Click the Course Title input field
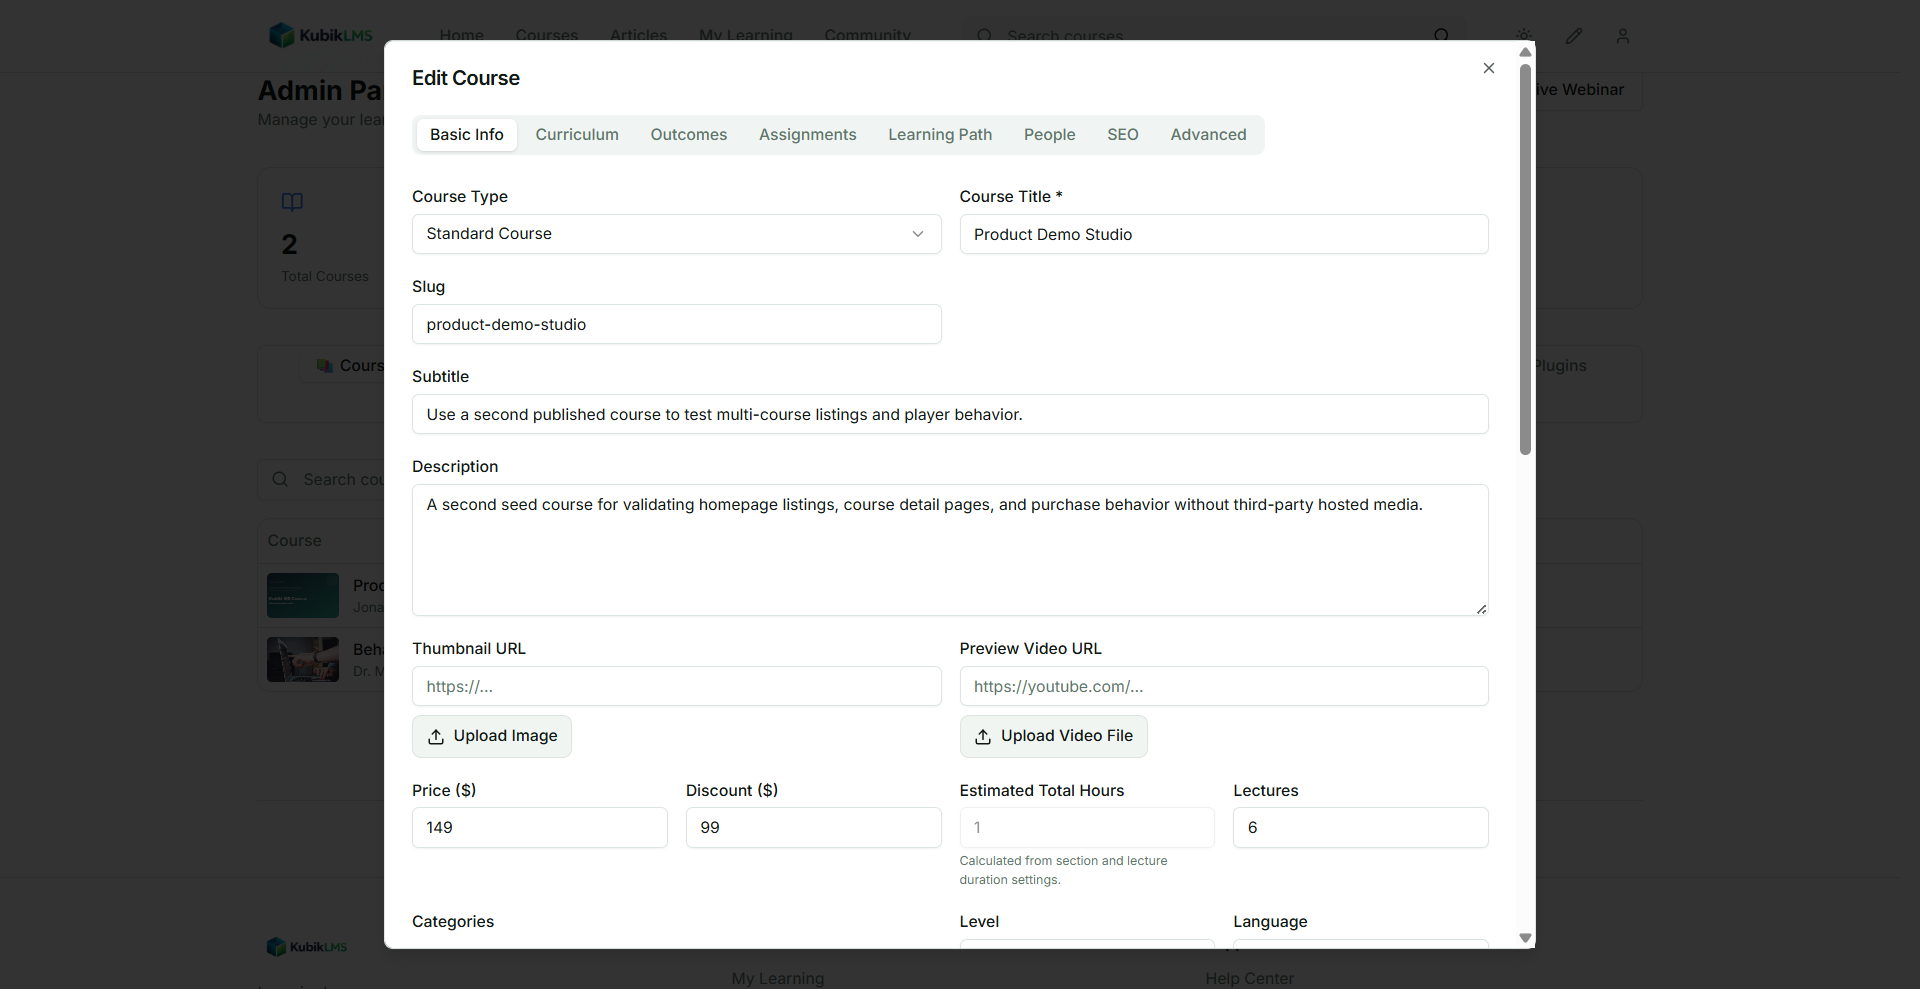The height and width of the screenshot is (989, 1920). coord(1224,234)
